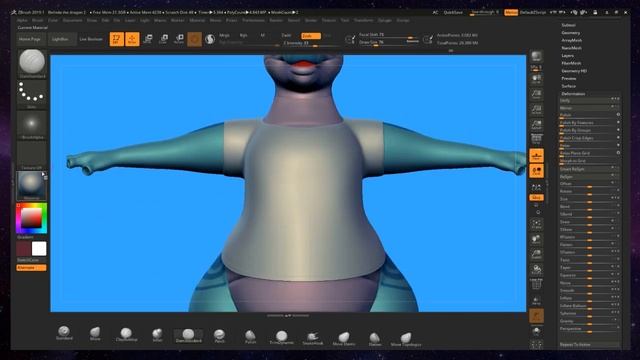Image resolution: width=640 pixels, height=360 pixels.
Task: Toggle the Local rotation button
Action: pos(536,171)
